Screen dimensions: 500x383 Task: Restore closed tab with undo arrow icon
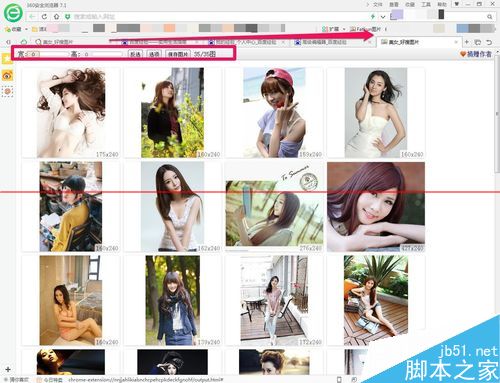pos(489,42)
